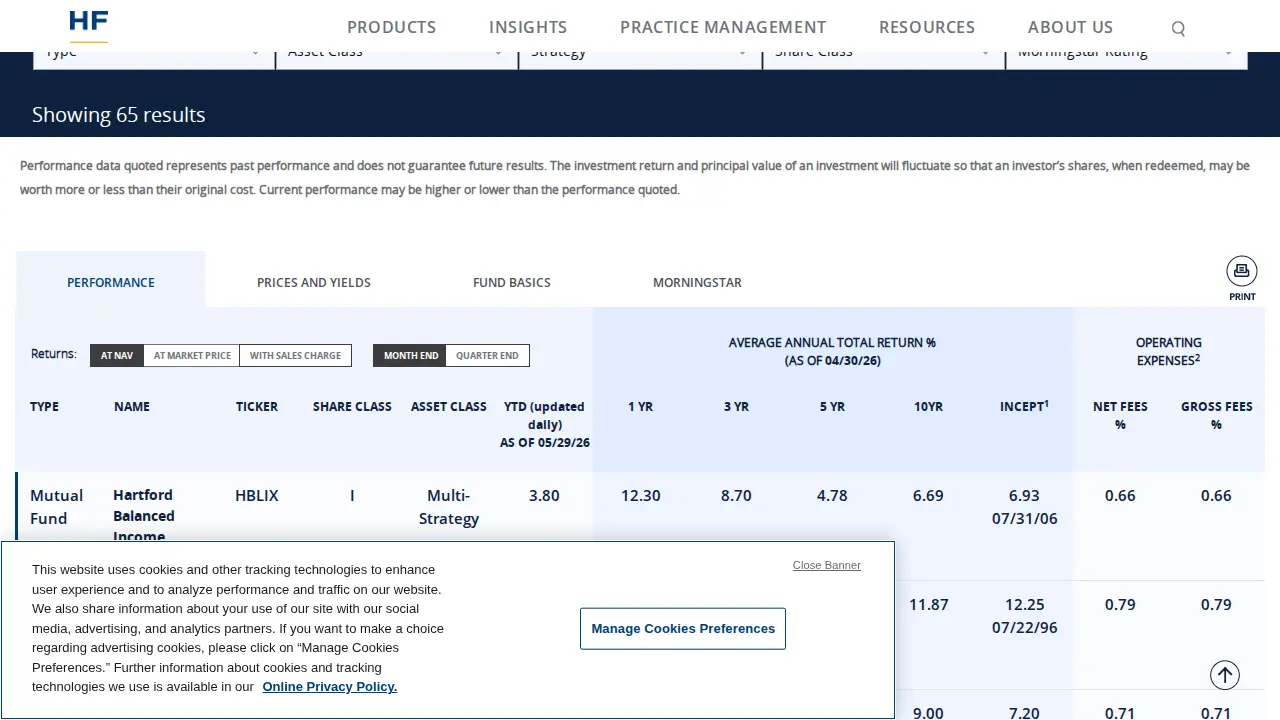Switch to the MORNINGSTAR tab
Image resolution: width=1280 pixels, height=720 pixels.
point(697,282)
